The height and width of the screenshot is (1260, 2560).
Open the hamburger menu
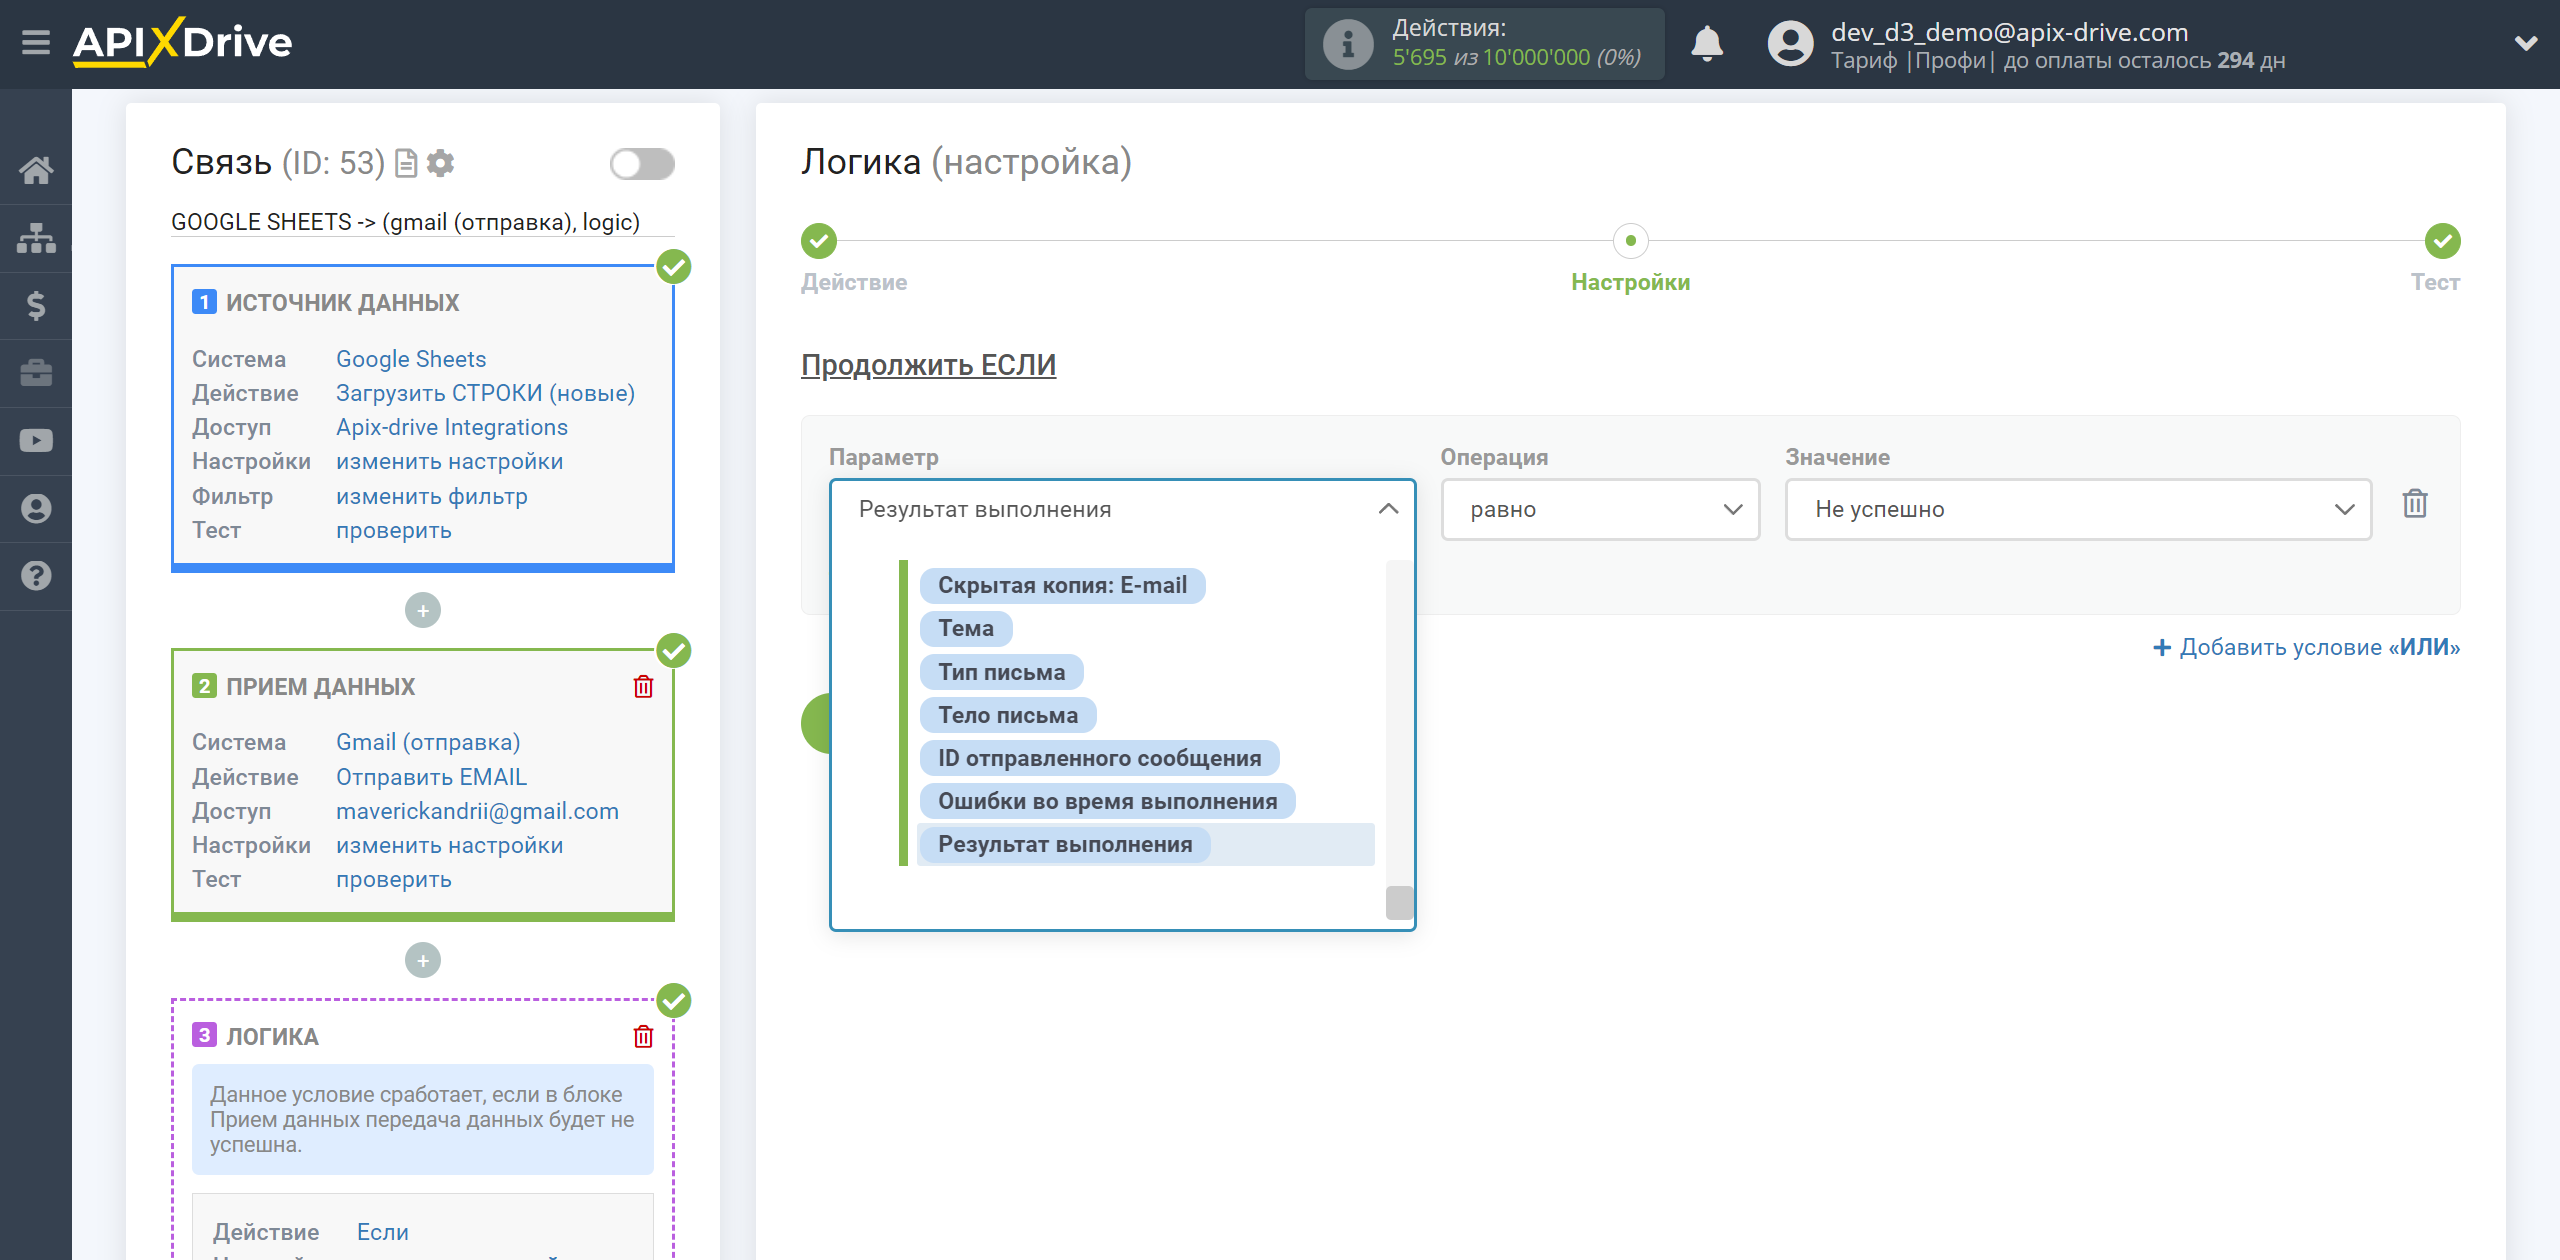coord(36,43)
